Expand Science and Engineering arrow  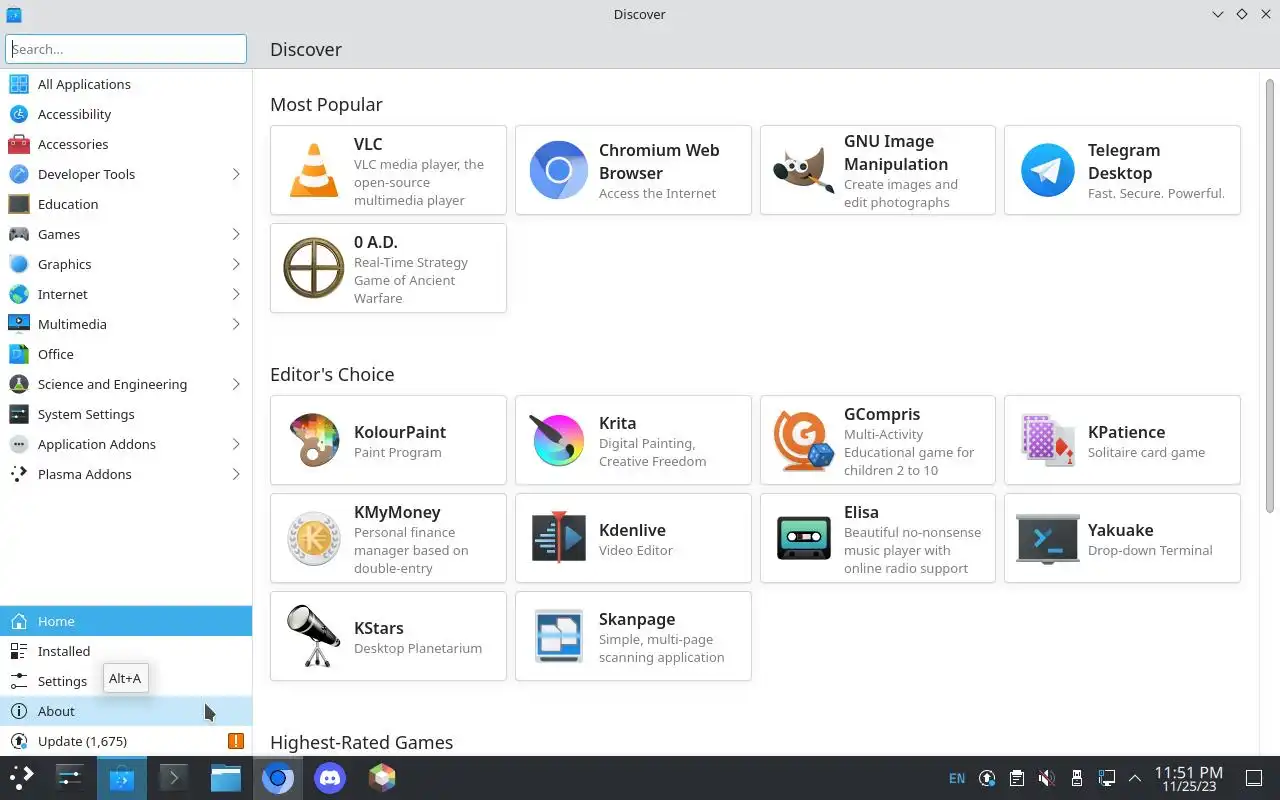(x=236, y=384)
